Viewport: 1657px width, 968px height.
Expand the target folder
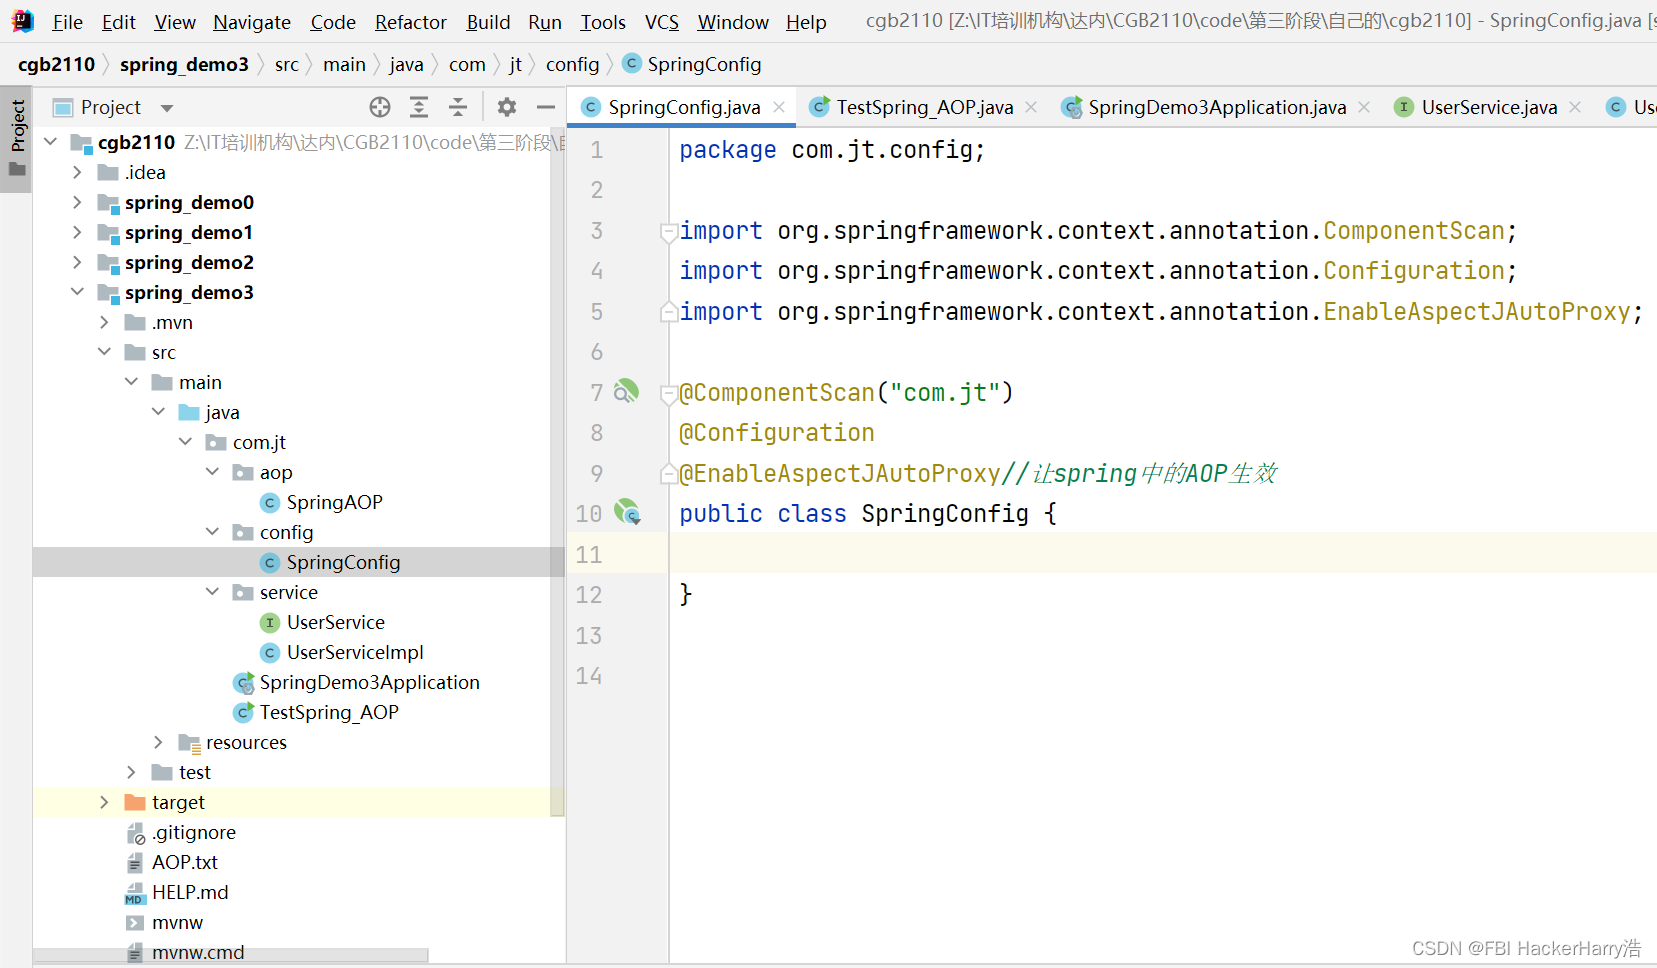[104, 802]
